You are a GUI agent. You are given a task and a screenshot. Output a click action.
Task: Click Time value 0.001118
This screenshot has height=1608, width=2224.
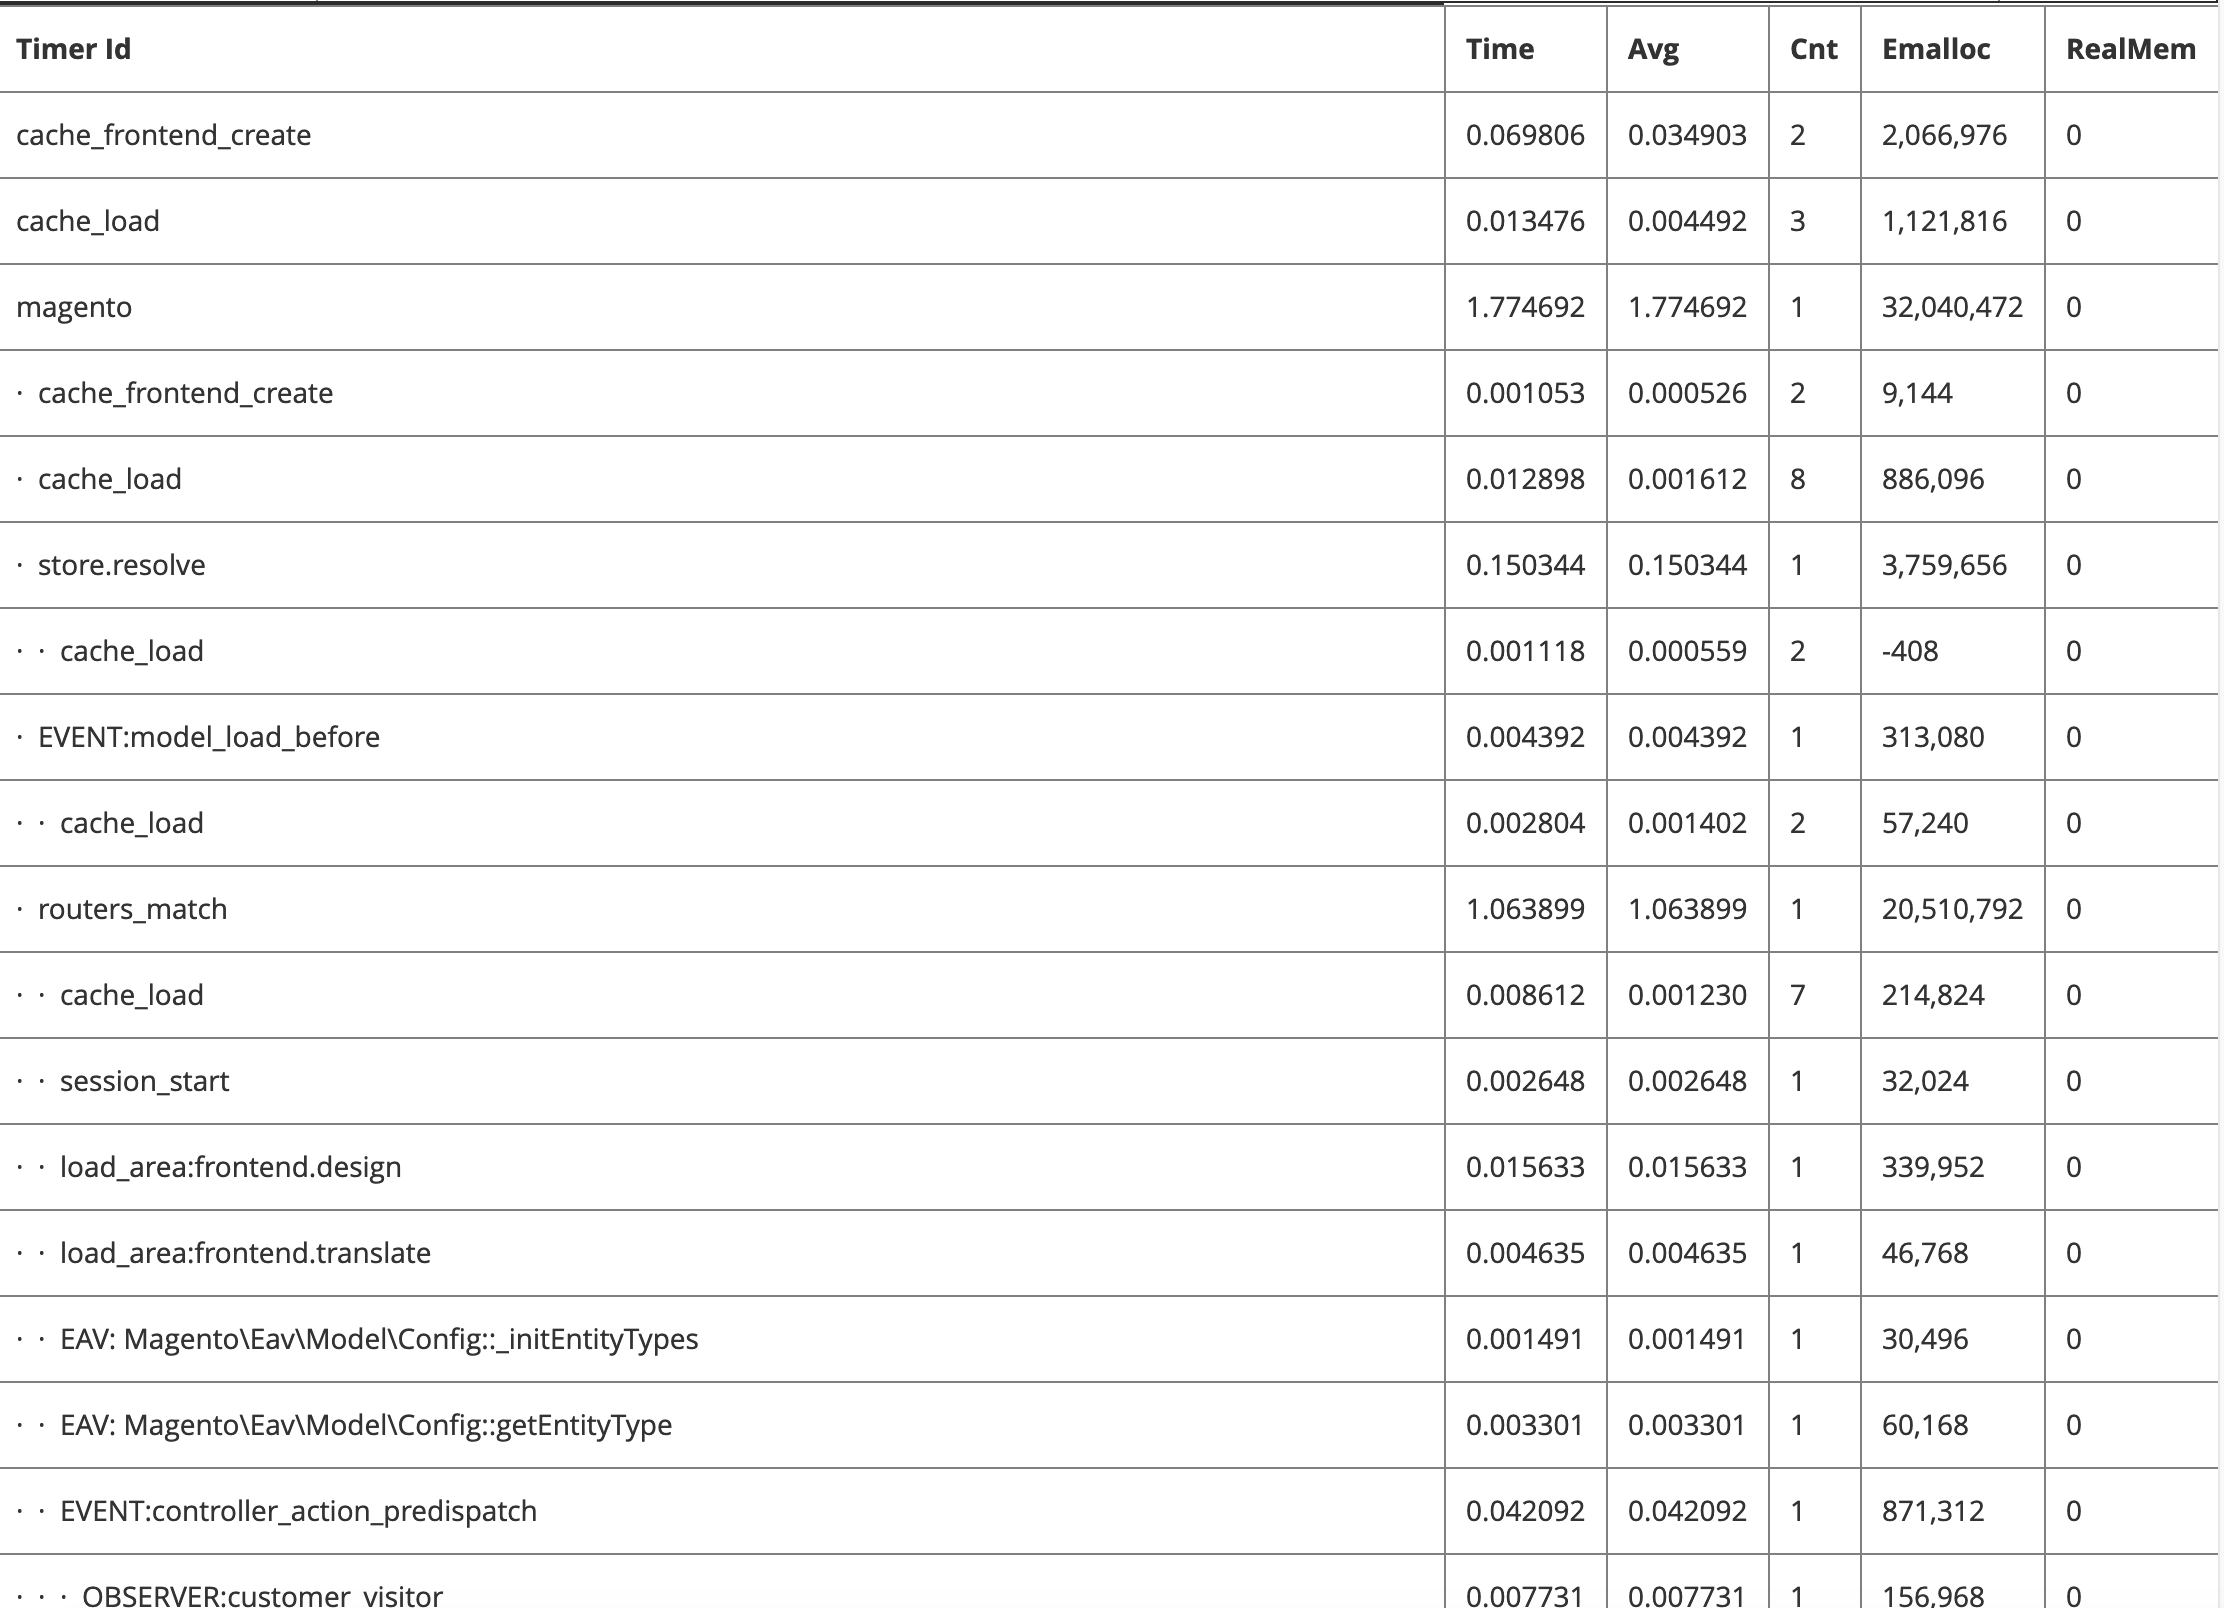pos(1525,651)
